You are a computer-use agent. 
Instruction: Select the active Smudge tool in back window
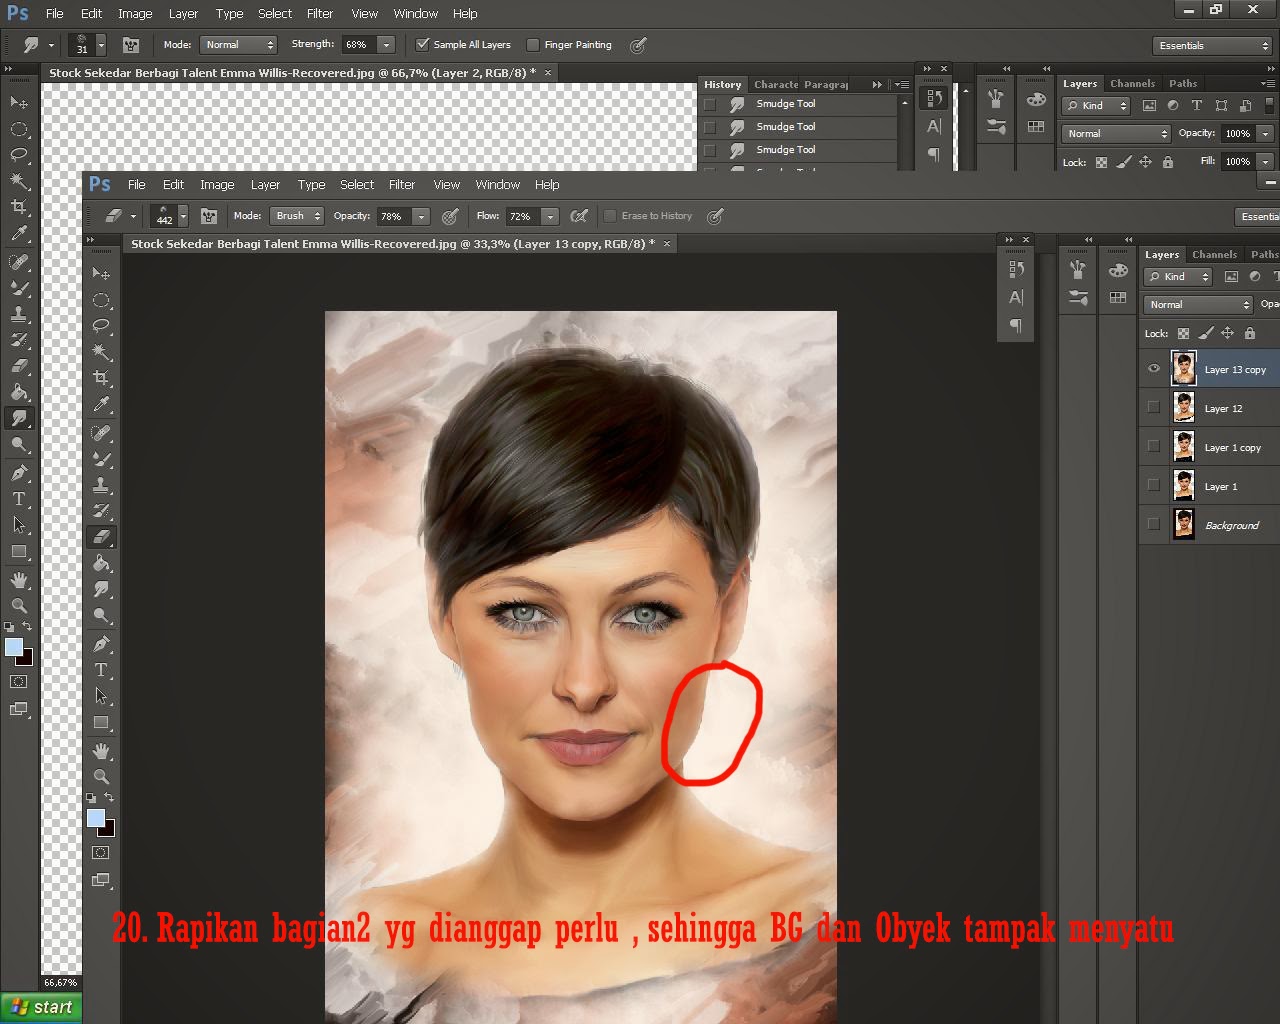[x=19, y=419]
